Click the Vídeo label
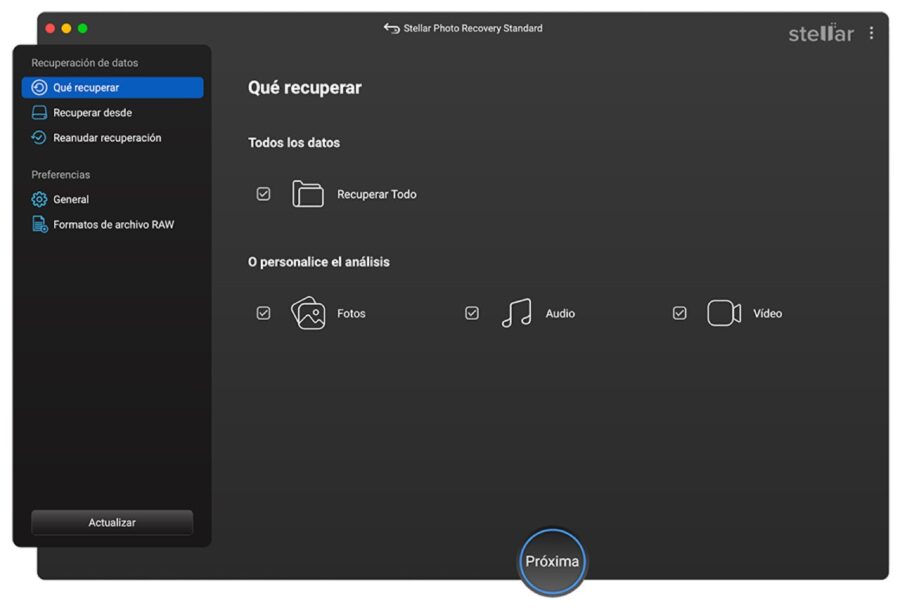 767,313
